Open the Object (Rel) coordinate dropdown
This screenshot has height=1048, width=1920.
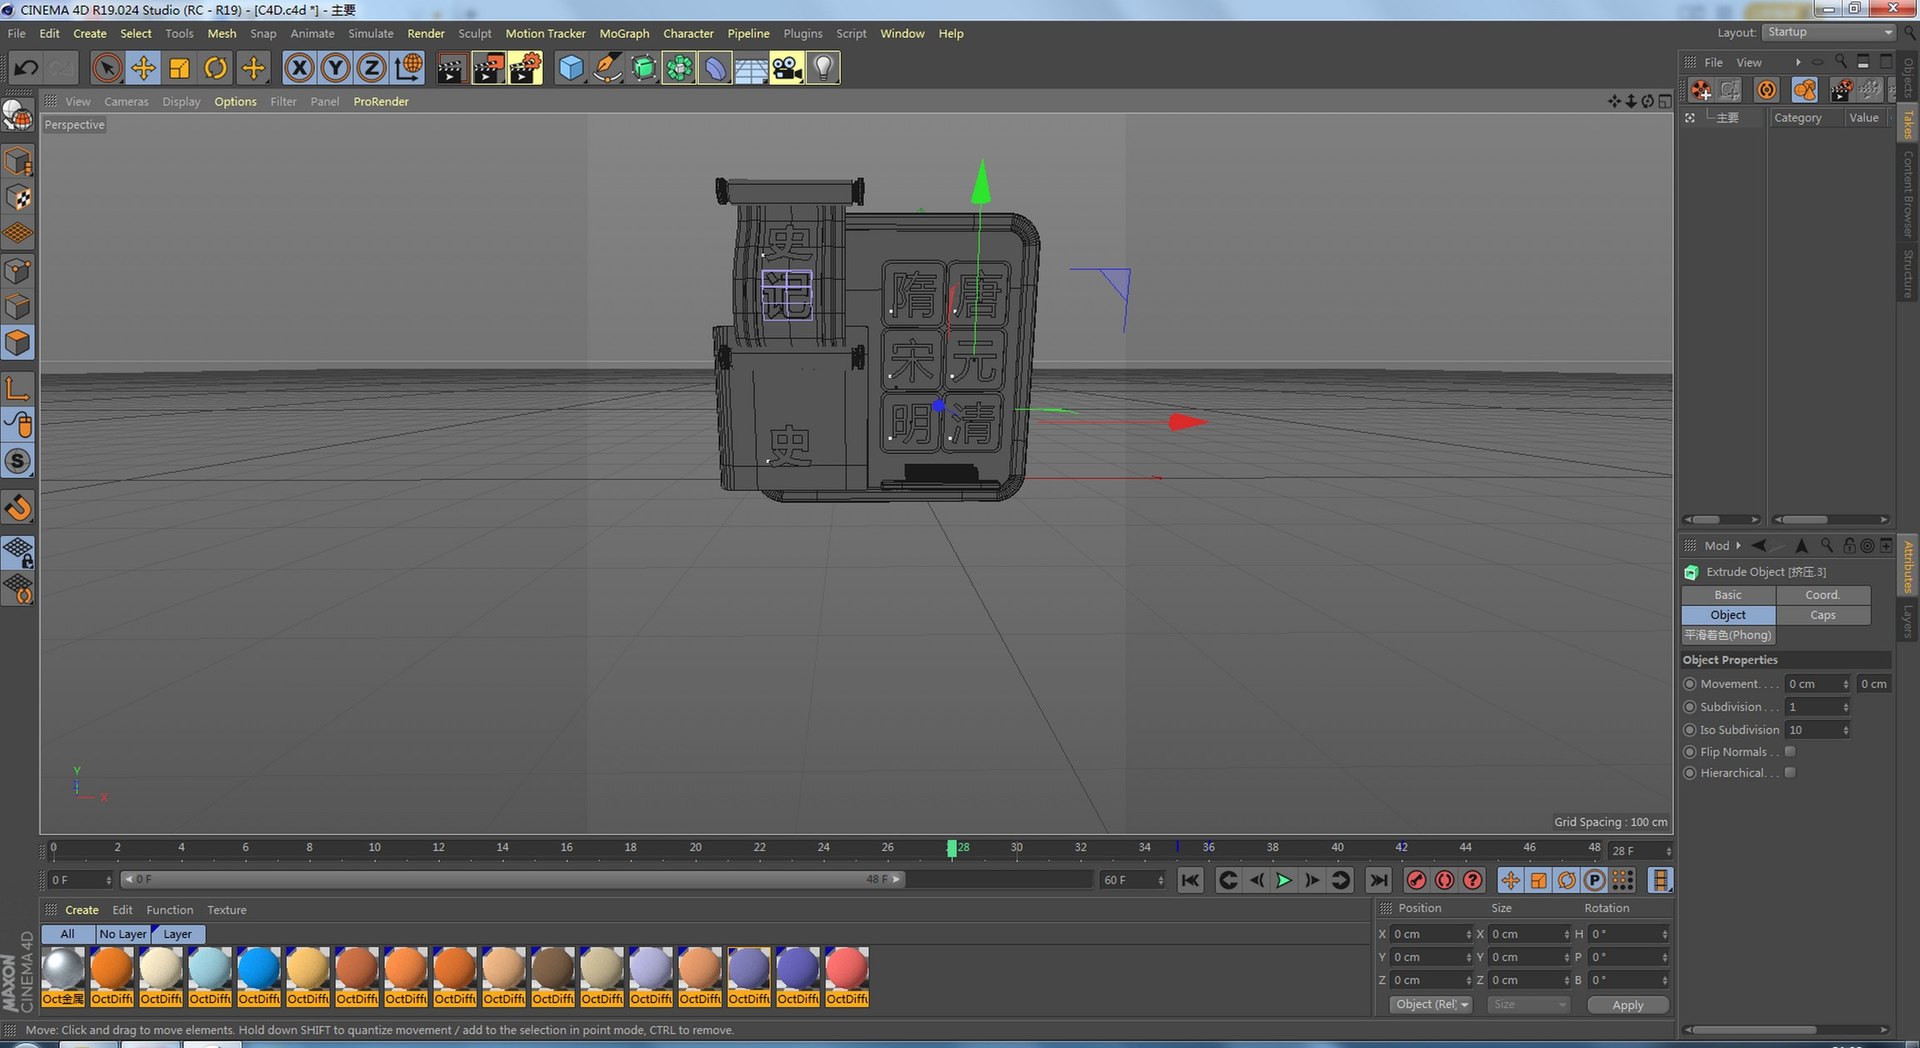pyautogui.click(x=1431, y=1005)
